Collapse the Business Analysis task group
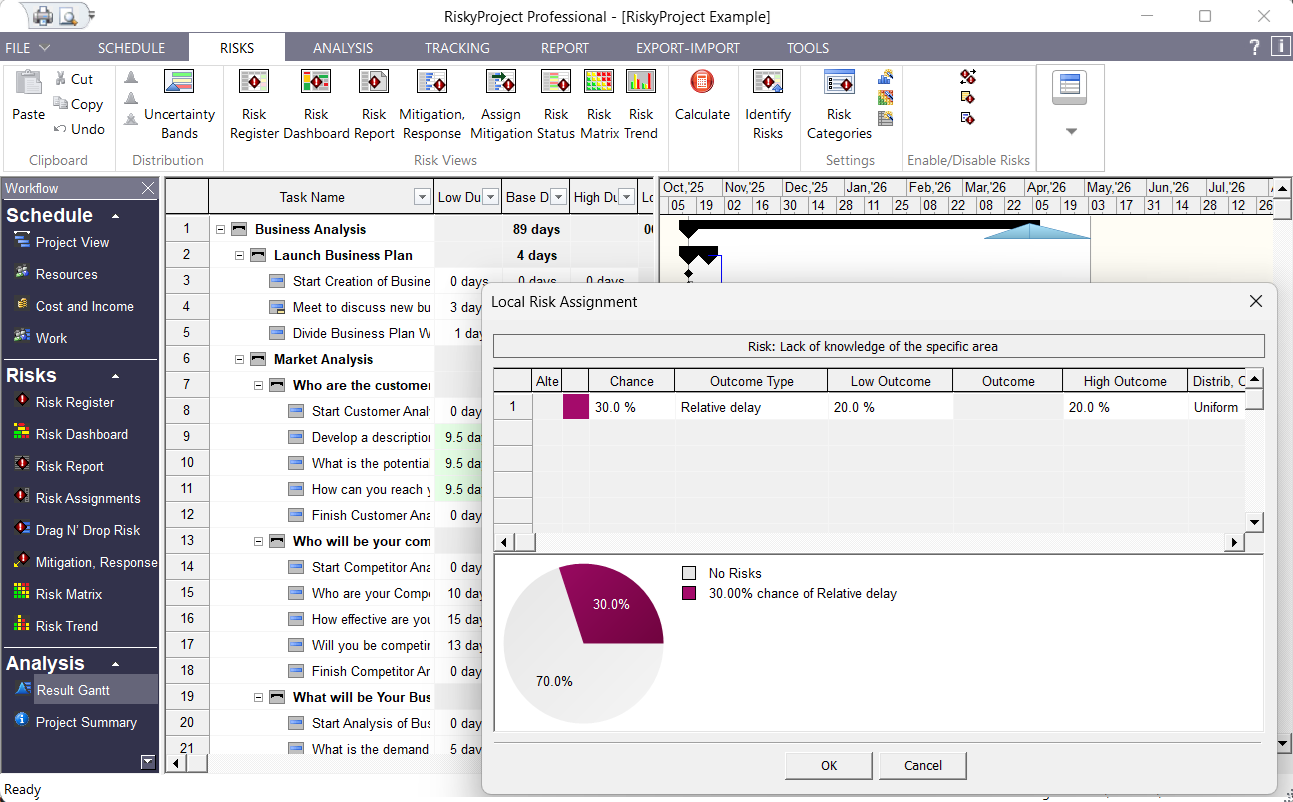This screenshot has height=802, width=1293. [220, 229]
